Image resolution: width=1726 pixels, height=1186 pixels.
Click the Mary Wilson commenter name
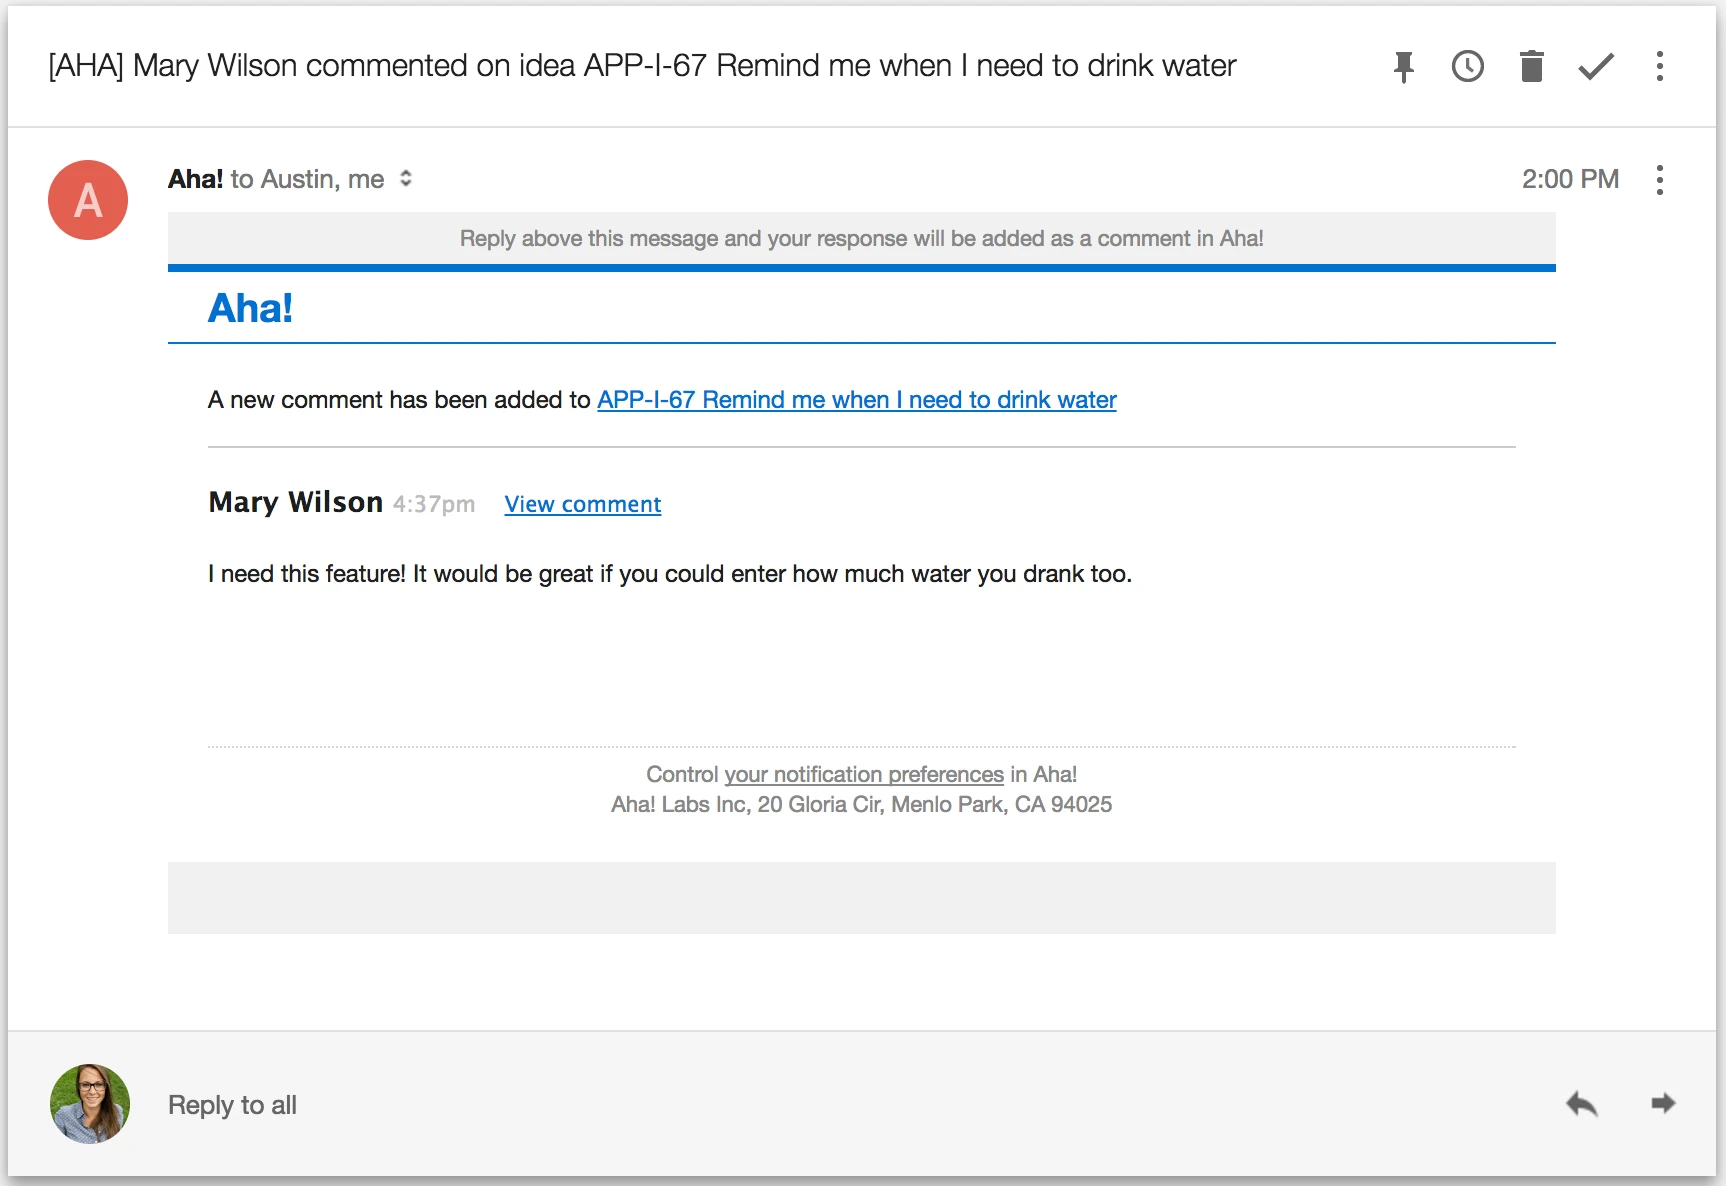coord(295,502)
